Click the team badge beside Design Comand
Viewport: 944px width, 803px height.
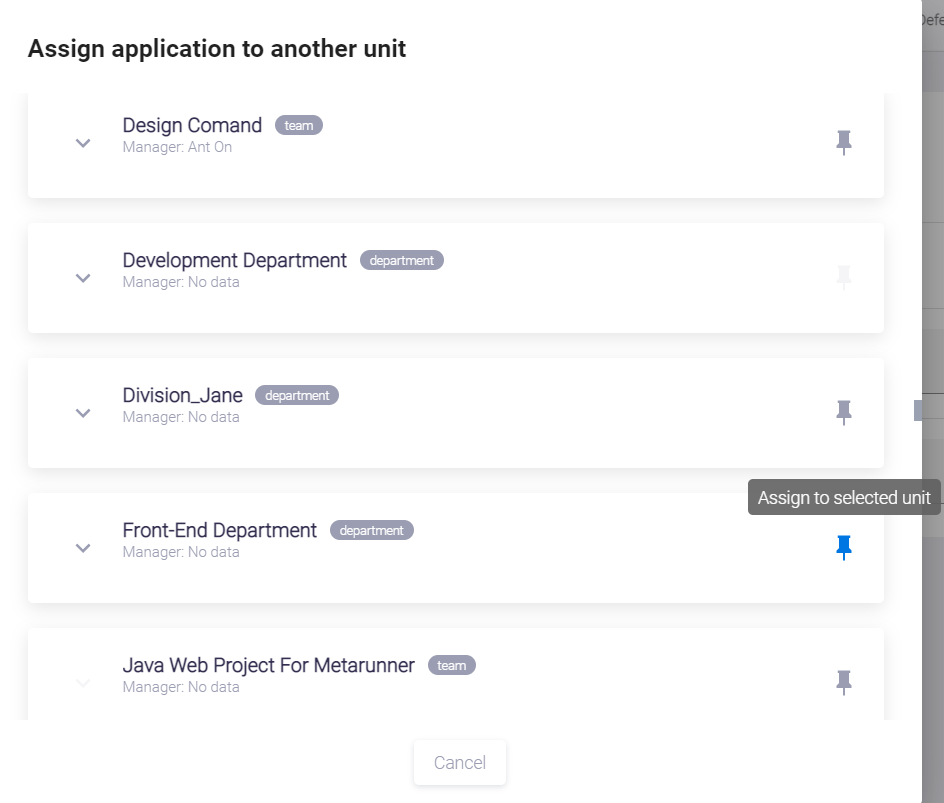[x=299, y=126]
